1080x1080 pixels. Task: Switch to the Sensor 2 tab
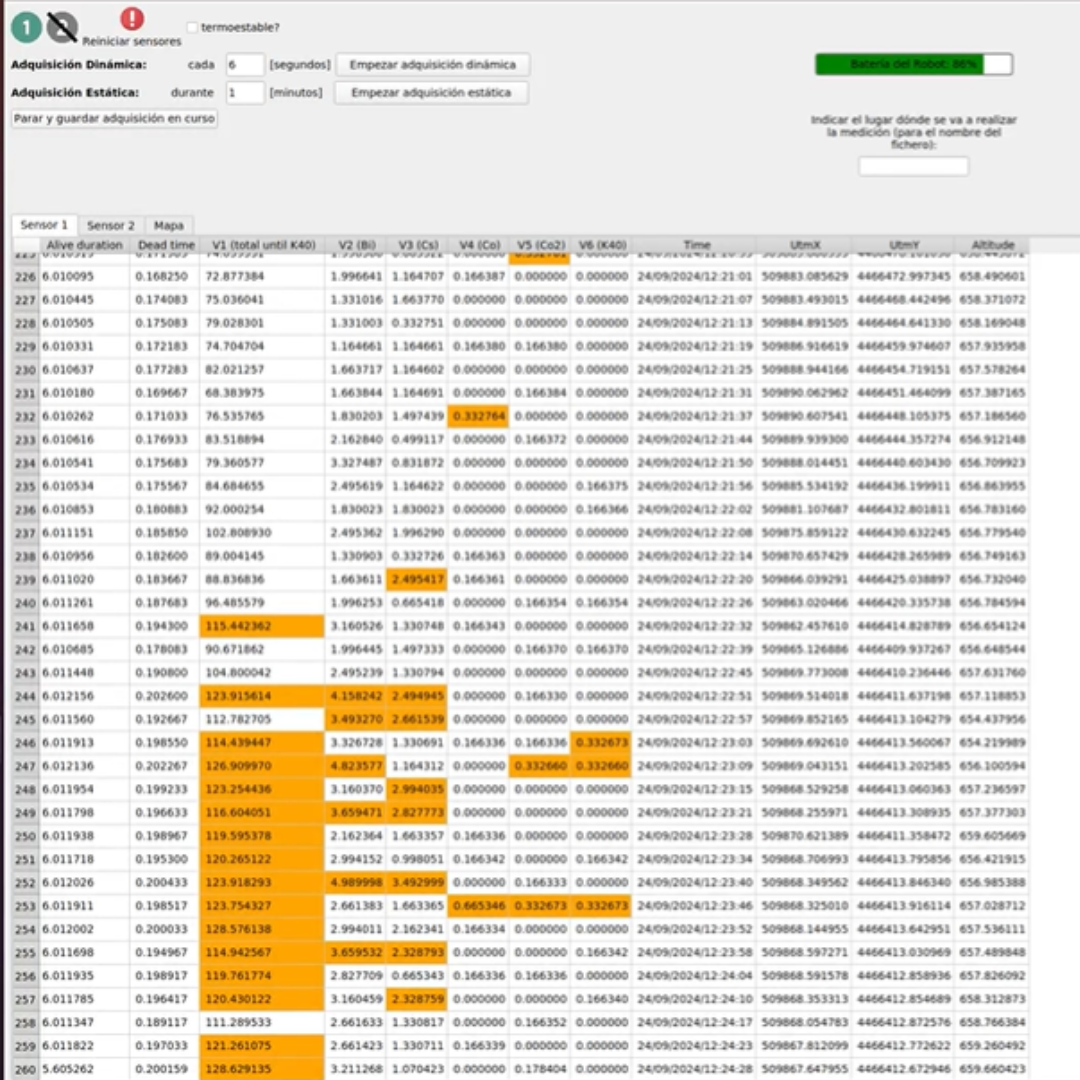(x=110, y=226)
